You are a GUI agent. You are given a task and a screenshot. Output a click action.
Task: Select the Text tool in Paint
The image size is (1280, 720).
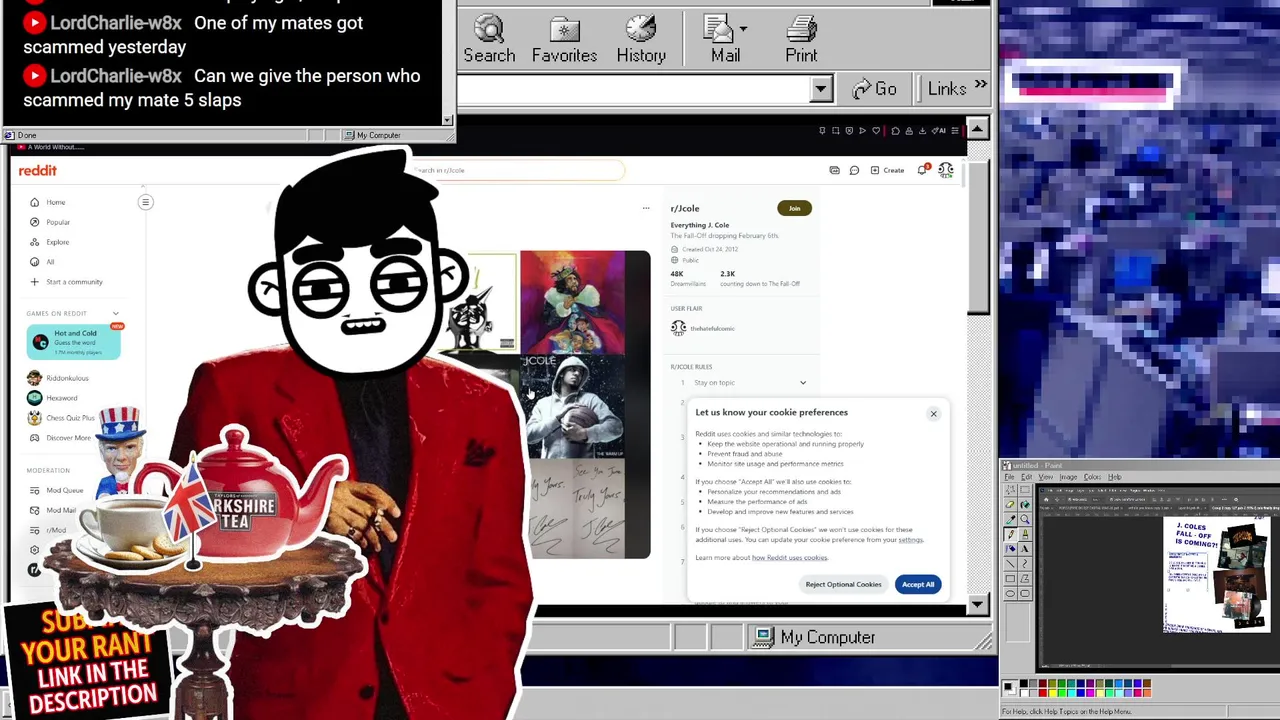point(1025,549)
